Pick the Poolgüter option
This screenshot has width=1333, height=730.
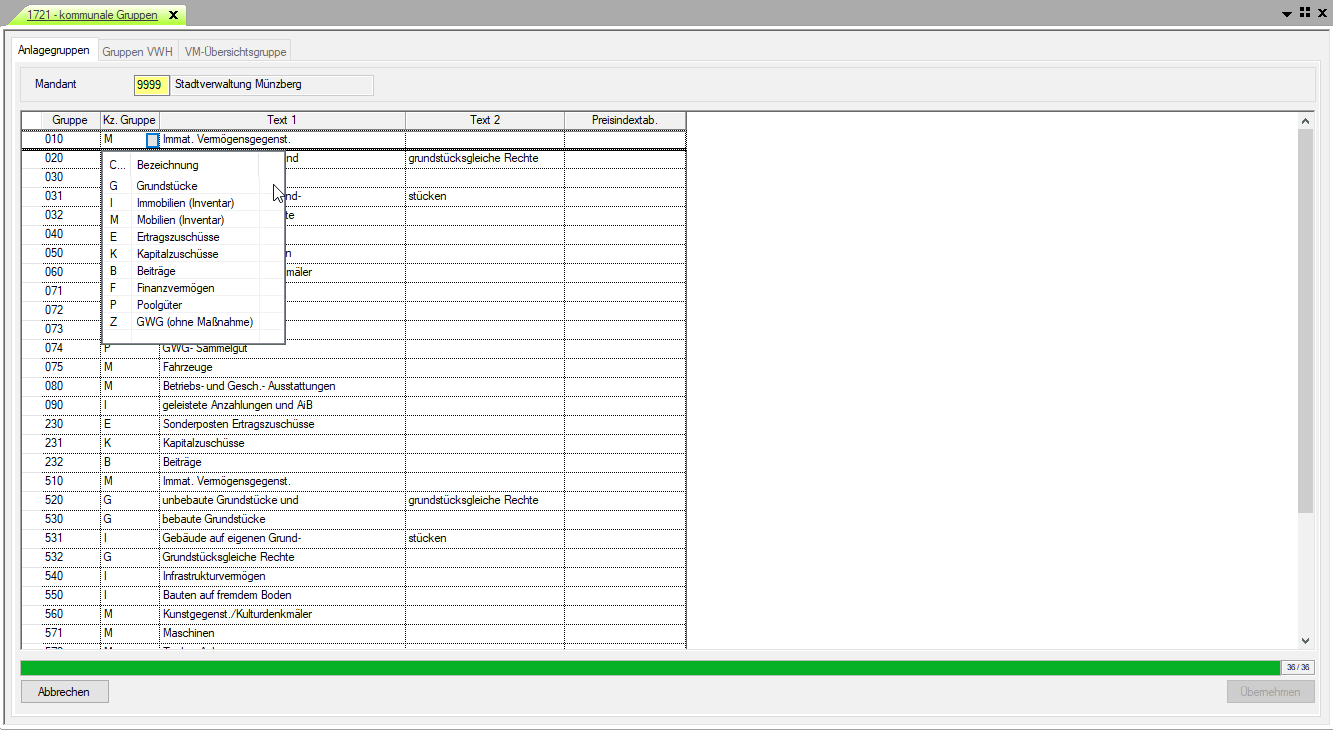click(159, 305)
